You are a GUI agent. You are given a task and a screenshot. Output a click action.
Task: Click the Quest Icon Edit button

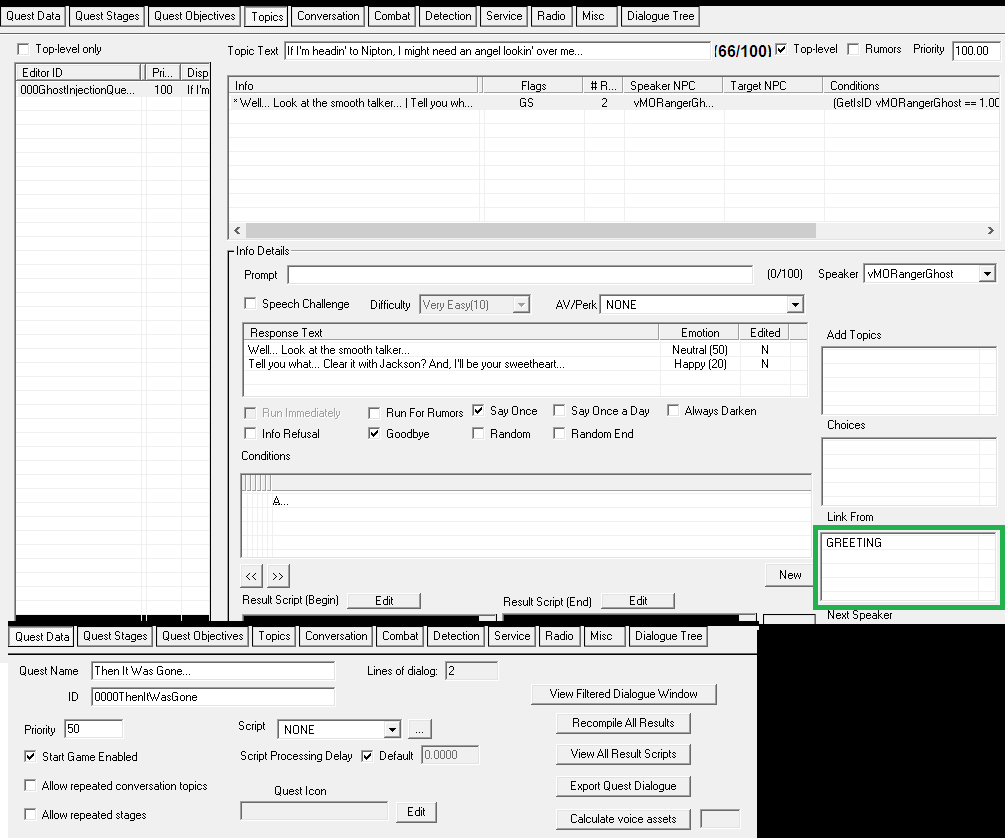(416, 812)
